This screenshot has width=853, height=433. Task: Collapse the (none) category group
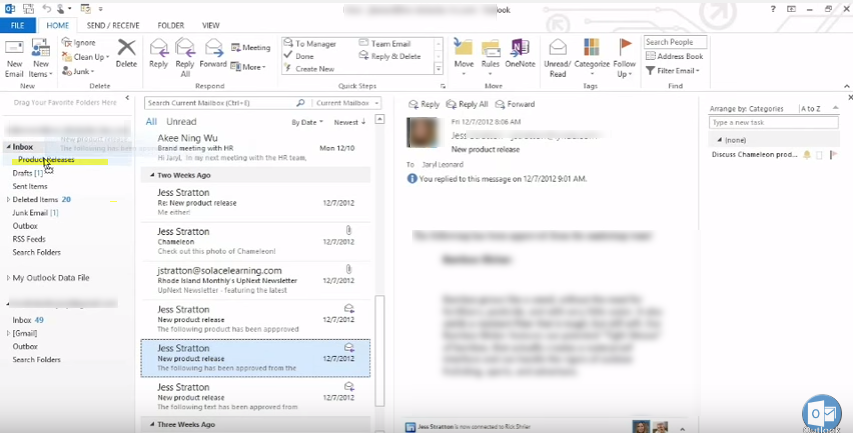point(719,140)
